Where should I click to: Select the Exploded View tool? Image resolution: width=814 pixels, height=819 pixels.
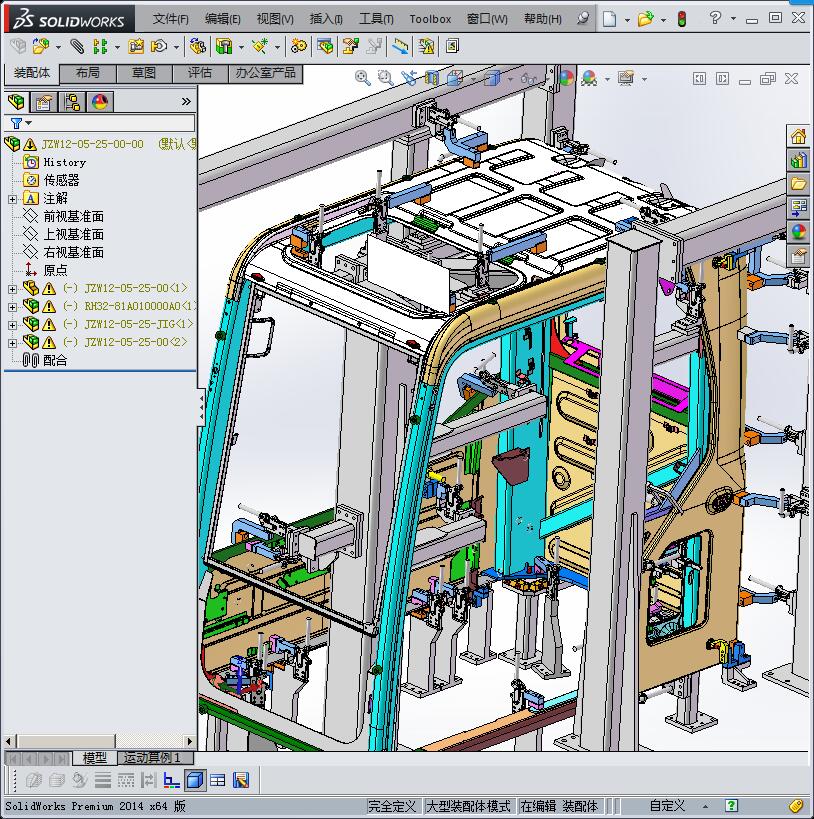pos(351,46)
